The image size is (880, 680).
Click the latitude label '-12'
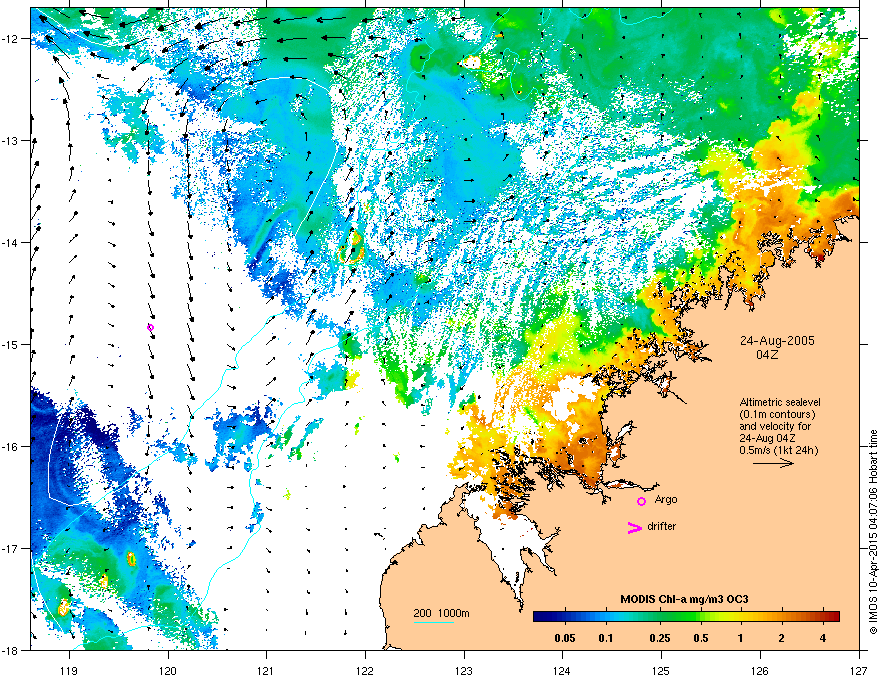tap(10, 38)
